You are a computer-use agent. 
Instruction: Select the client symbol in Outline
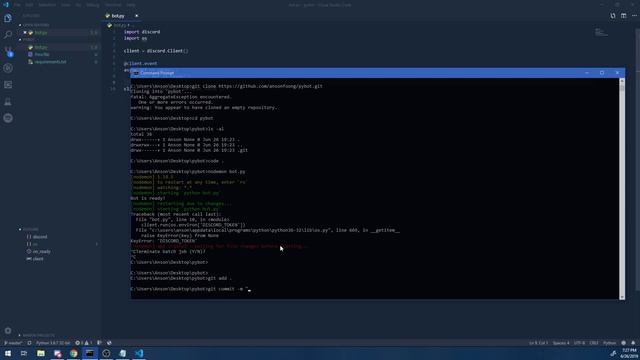38,259
